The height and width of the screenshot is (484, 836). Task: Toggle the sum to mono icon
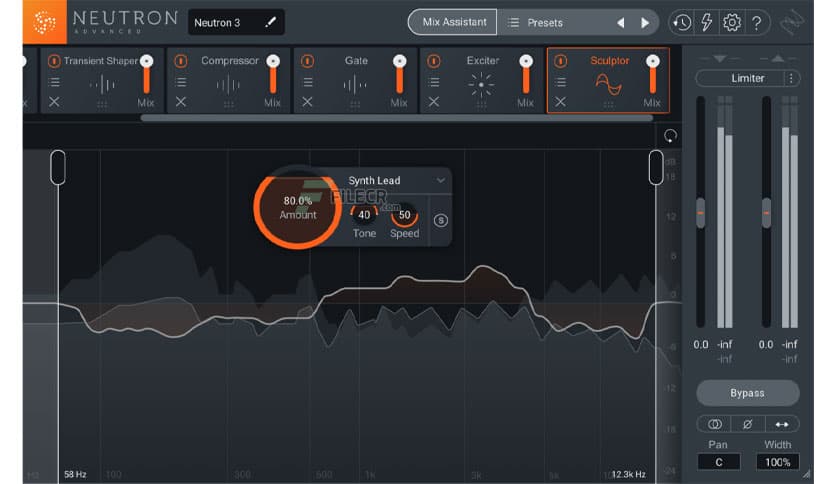click(x=714, y=424)
